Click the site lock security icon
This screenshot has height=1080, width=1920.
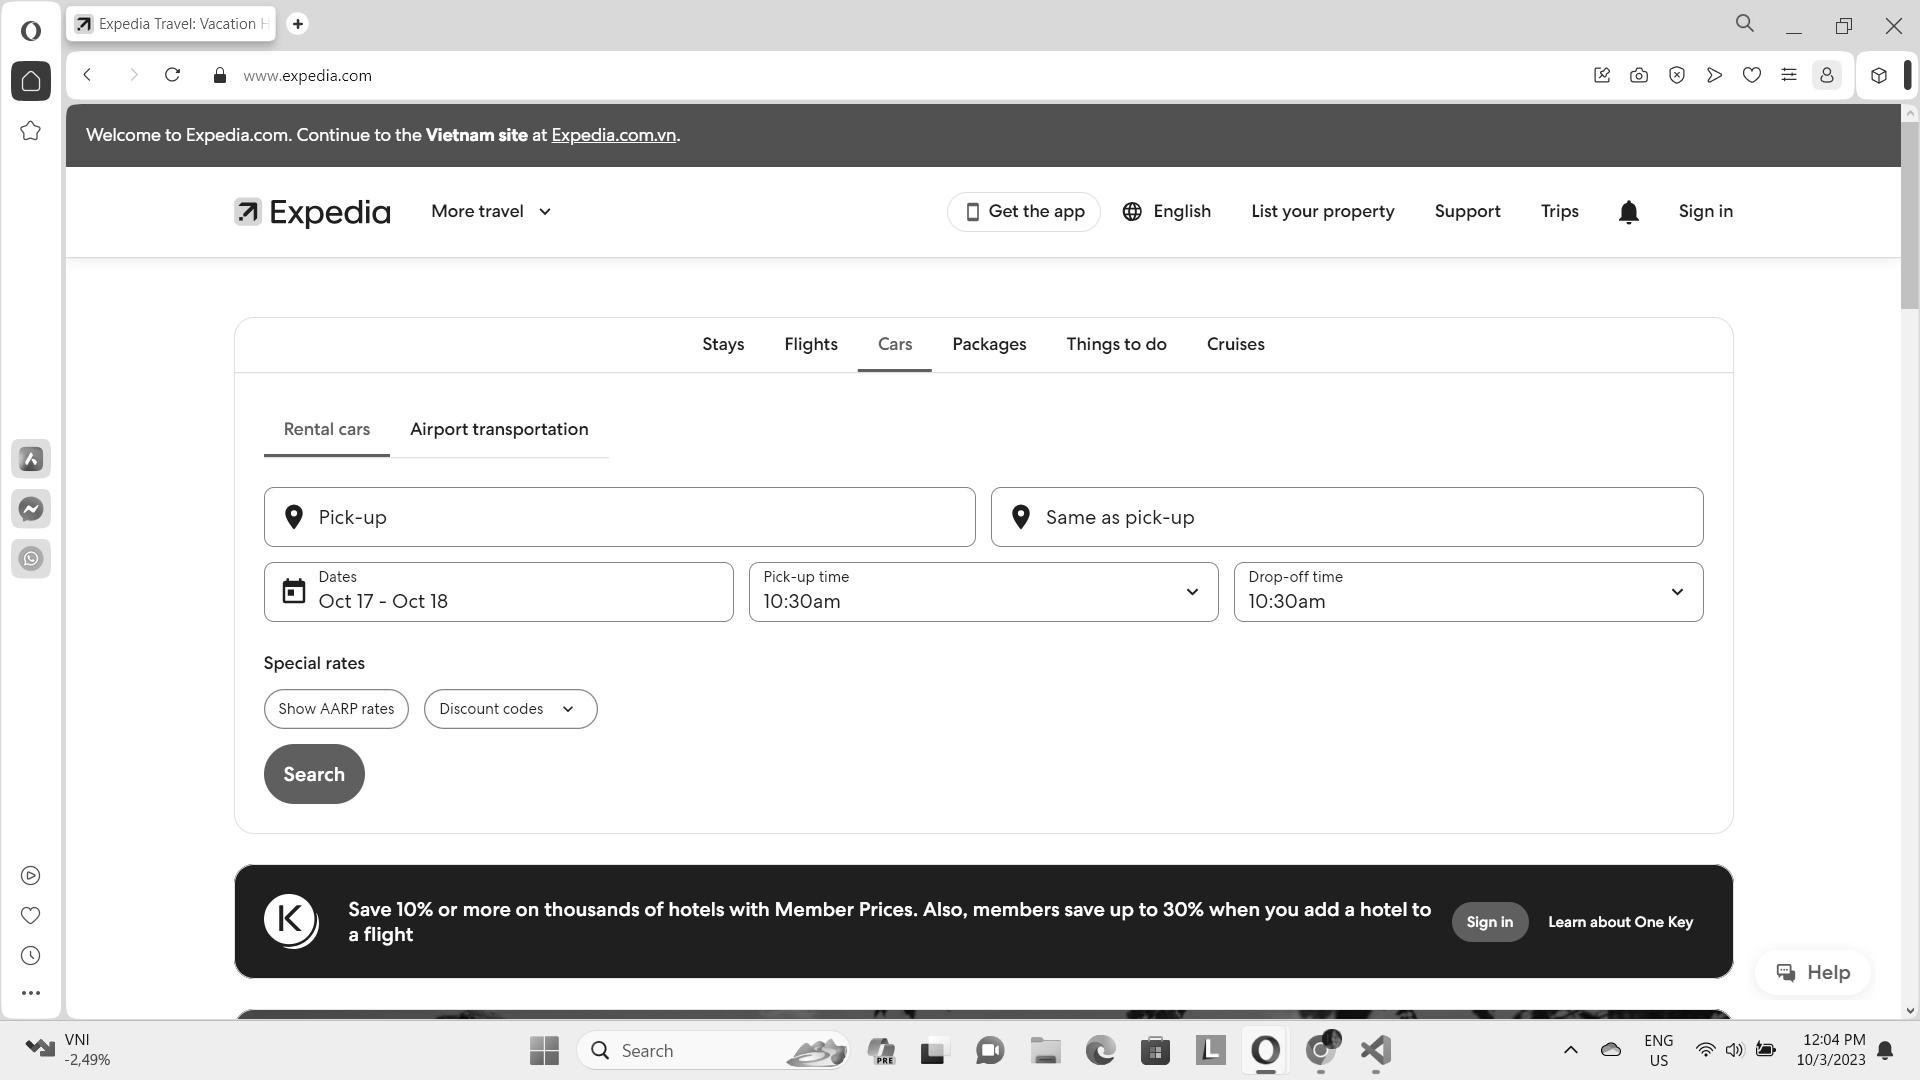click(220, 75)
